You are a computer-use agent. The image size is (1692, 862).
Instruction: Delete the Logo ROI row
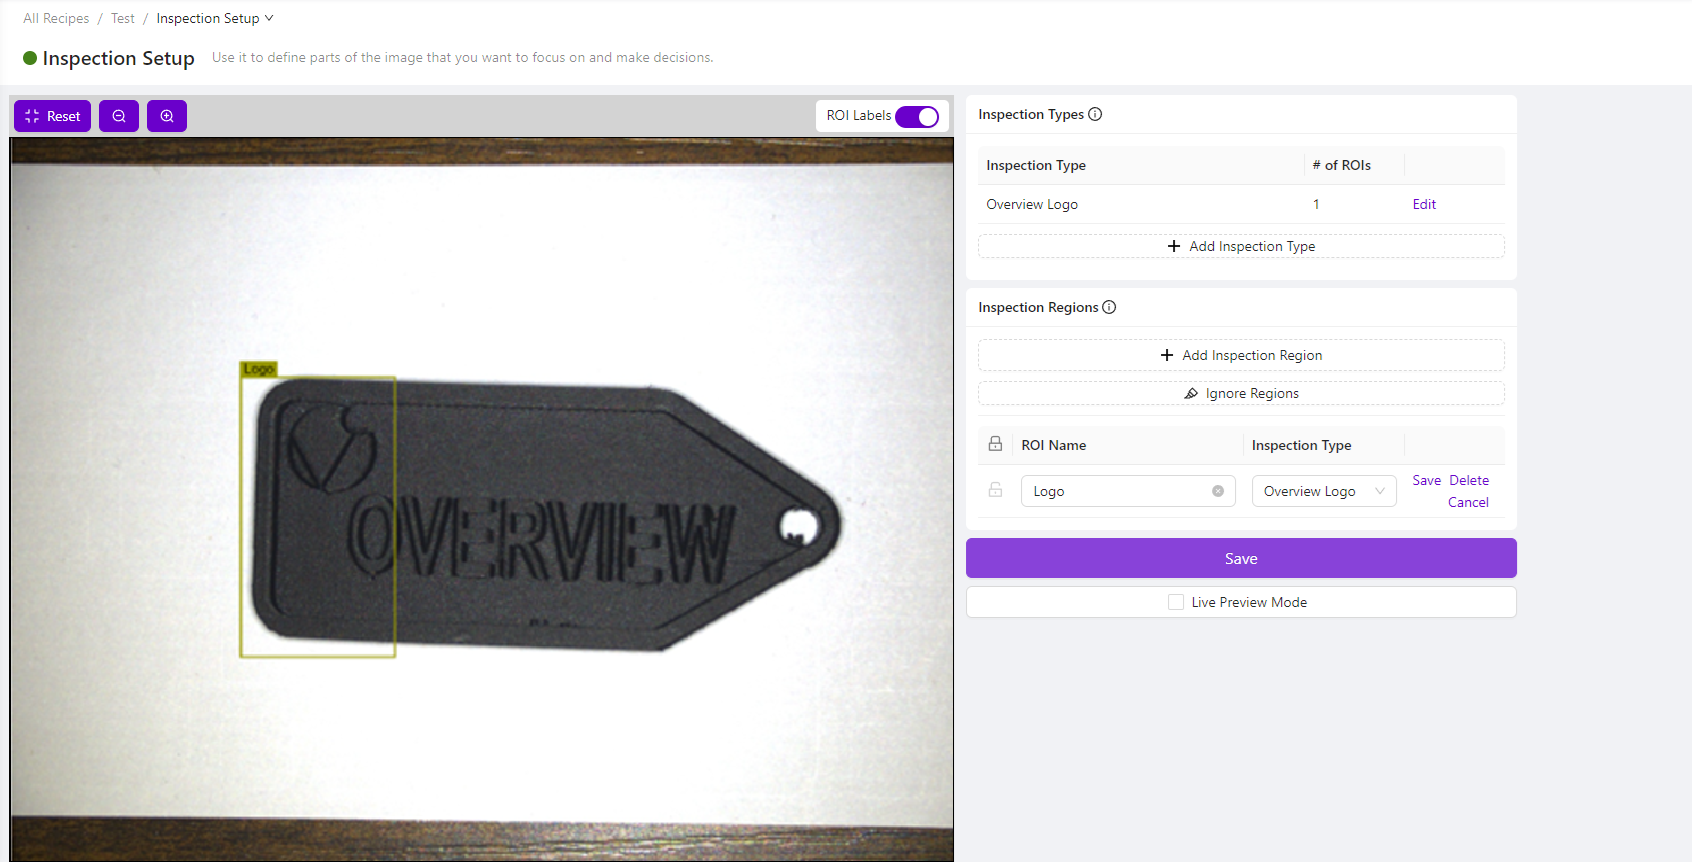coord(1469,480)
